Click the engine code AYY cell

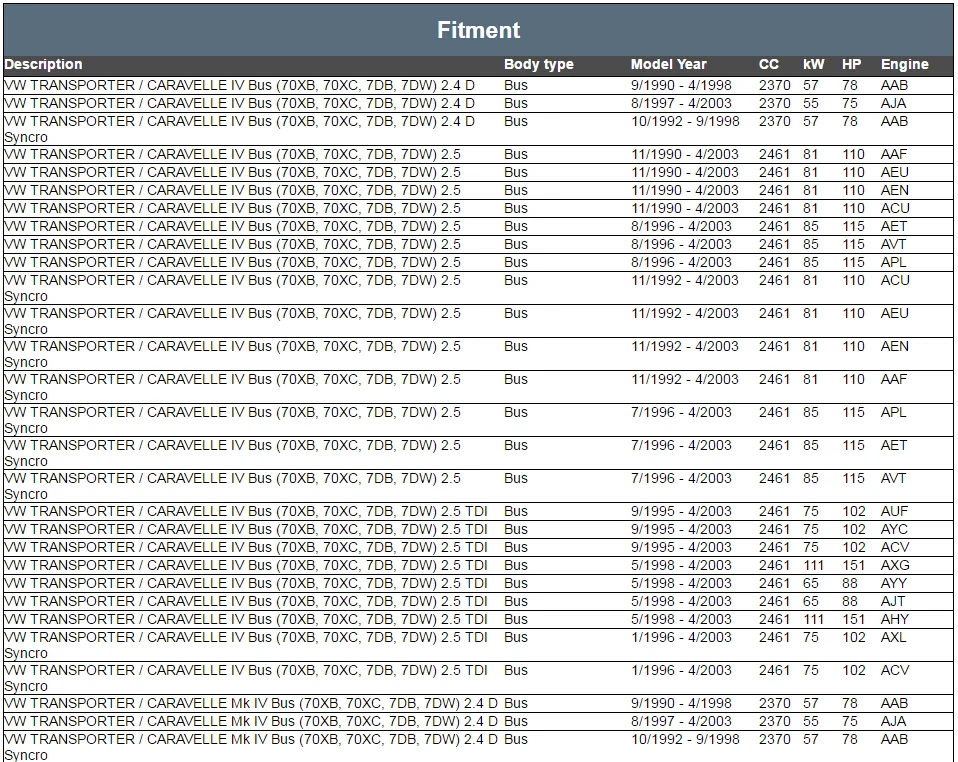pyautogui.click(x=894, y=583)
